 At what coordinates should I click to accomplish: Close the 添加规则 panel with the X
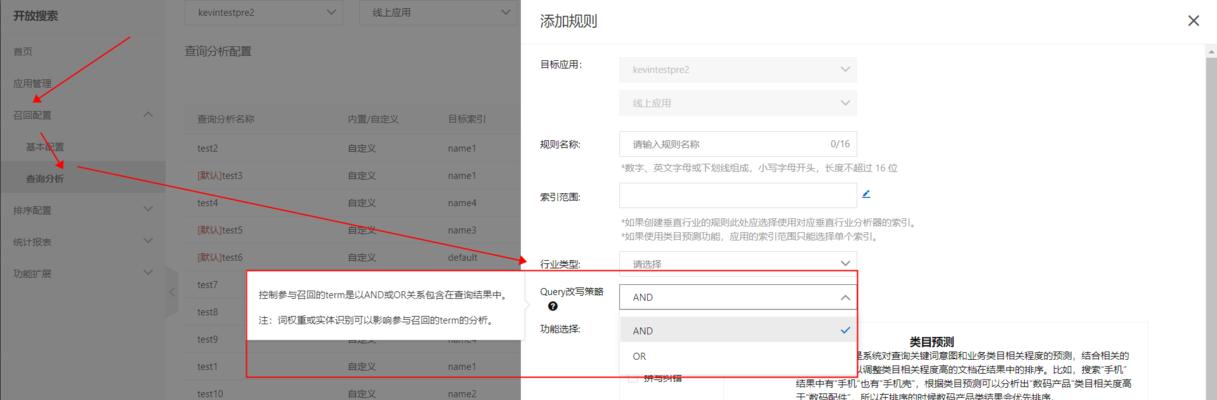click(x=1193, y=20)
